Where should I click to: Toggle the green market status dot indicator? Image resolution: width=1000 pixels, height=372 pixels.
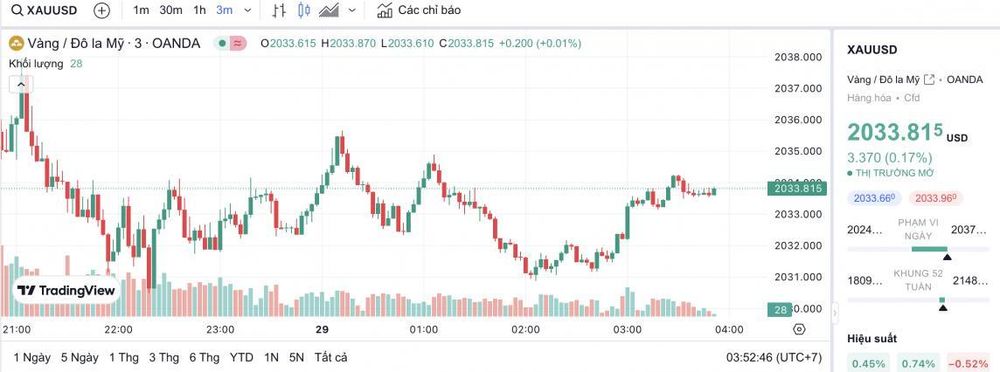(x=221, y=43)
